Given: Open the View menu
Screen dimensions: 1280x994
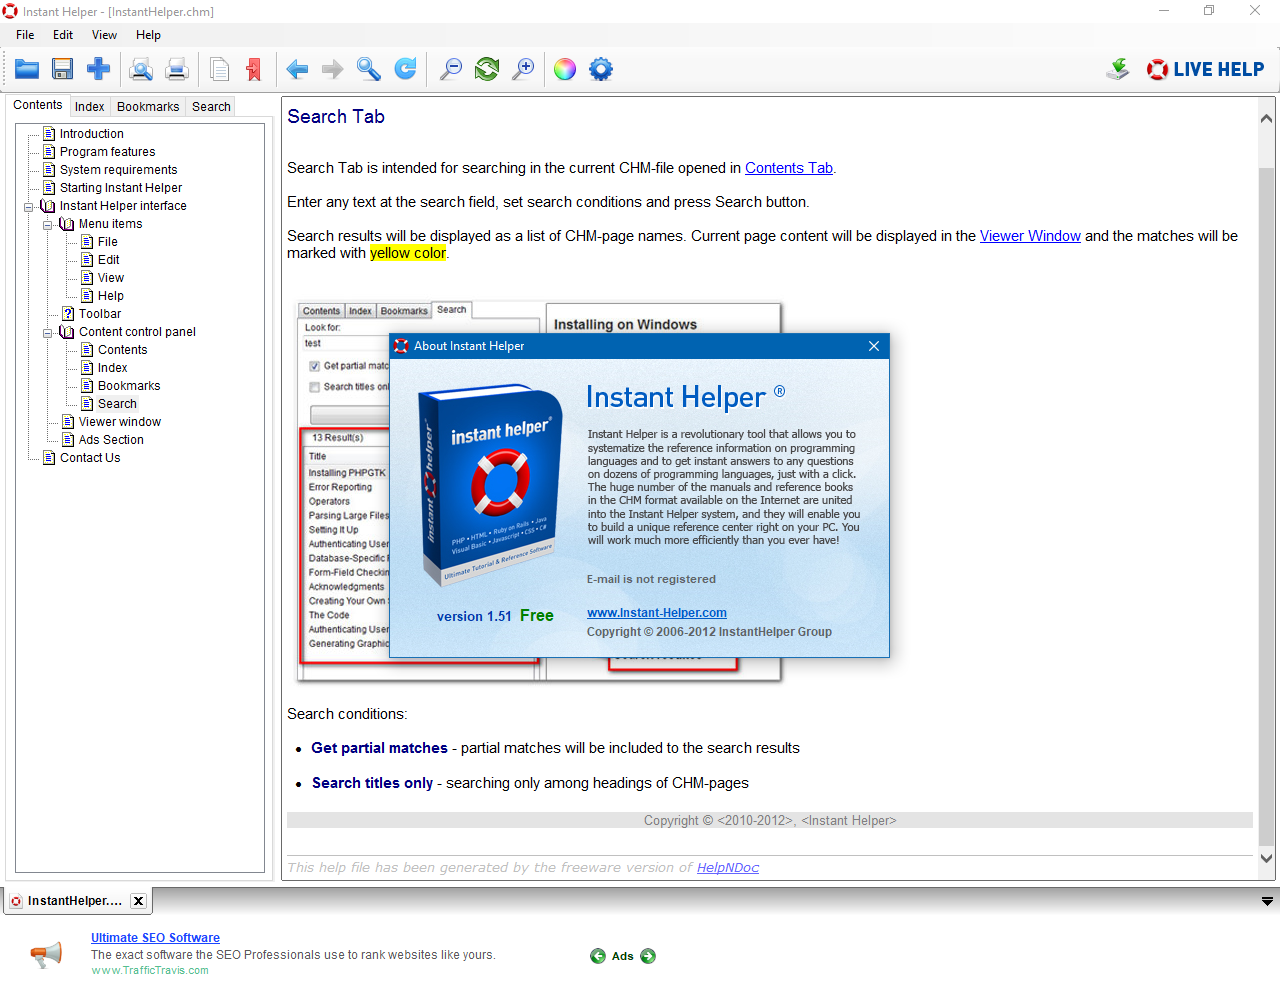Looking at the screenshot, I should click(104, 35).
